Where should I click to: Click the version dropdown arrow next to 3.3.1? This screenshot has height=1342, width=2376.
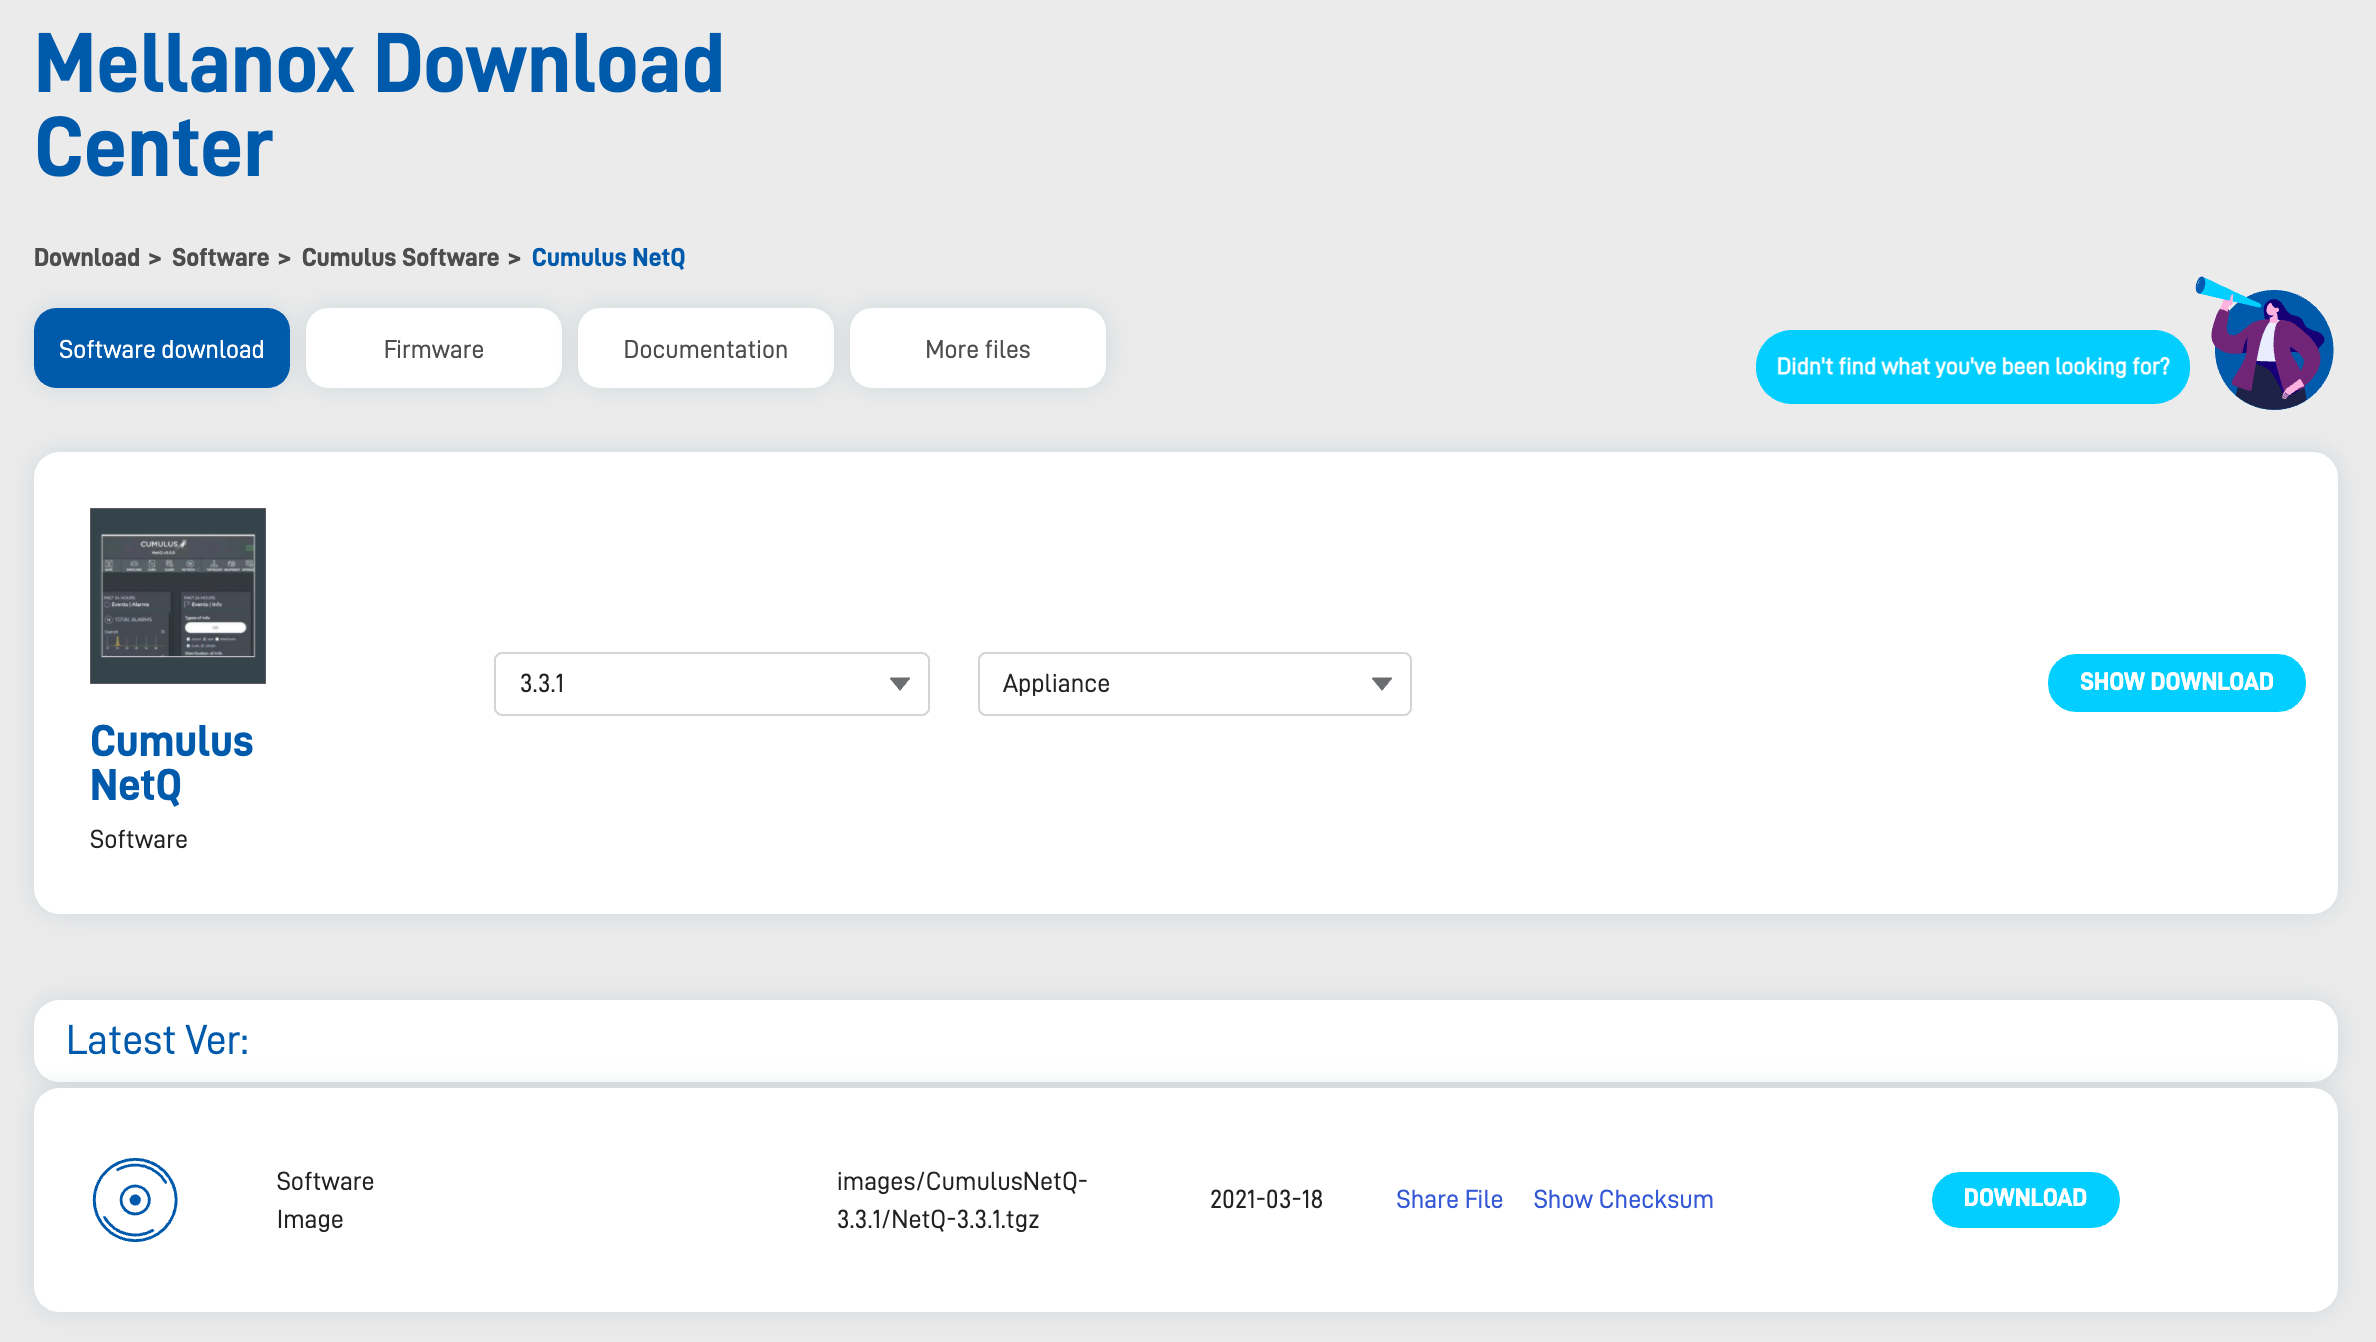(899, 684)
